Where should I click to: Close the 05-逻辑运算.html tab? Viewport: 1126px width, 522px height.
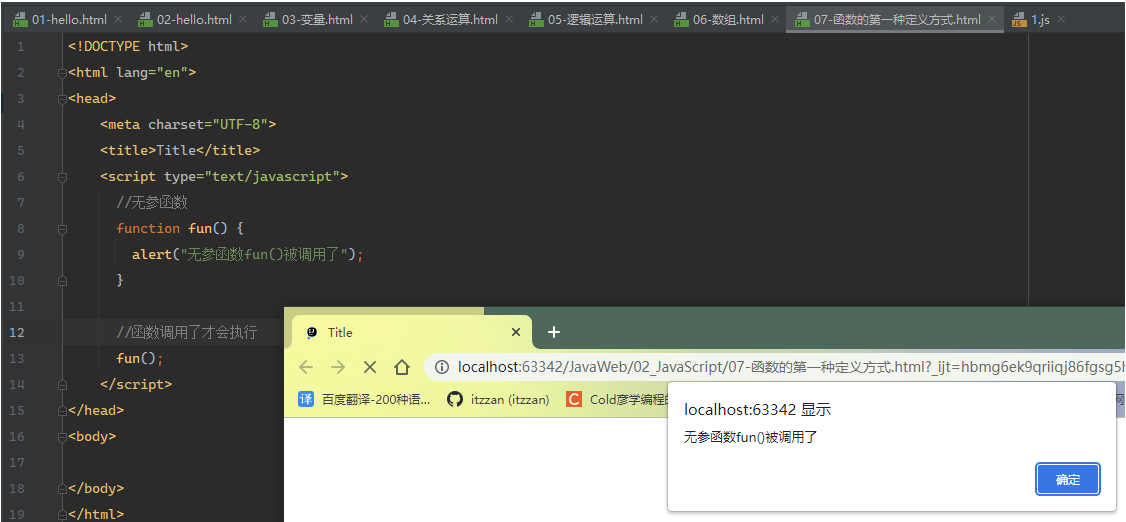(654, 19)
